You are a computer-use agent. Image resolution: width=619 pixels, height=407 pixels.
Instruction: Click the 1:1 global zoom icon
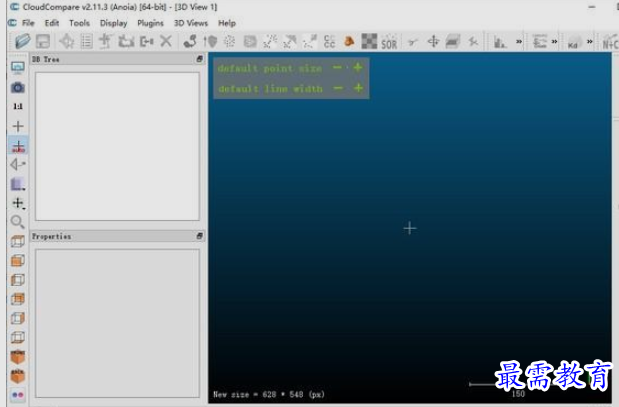(x=18, y=106)
